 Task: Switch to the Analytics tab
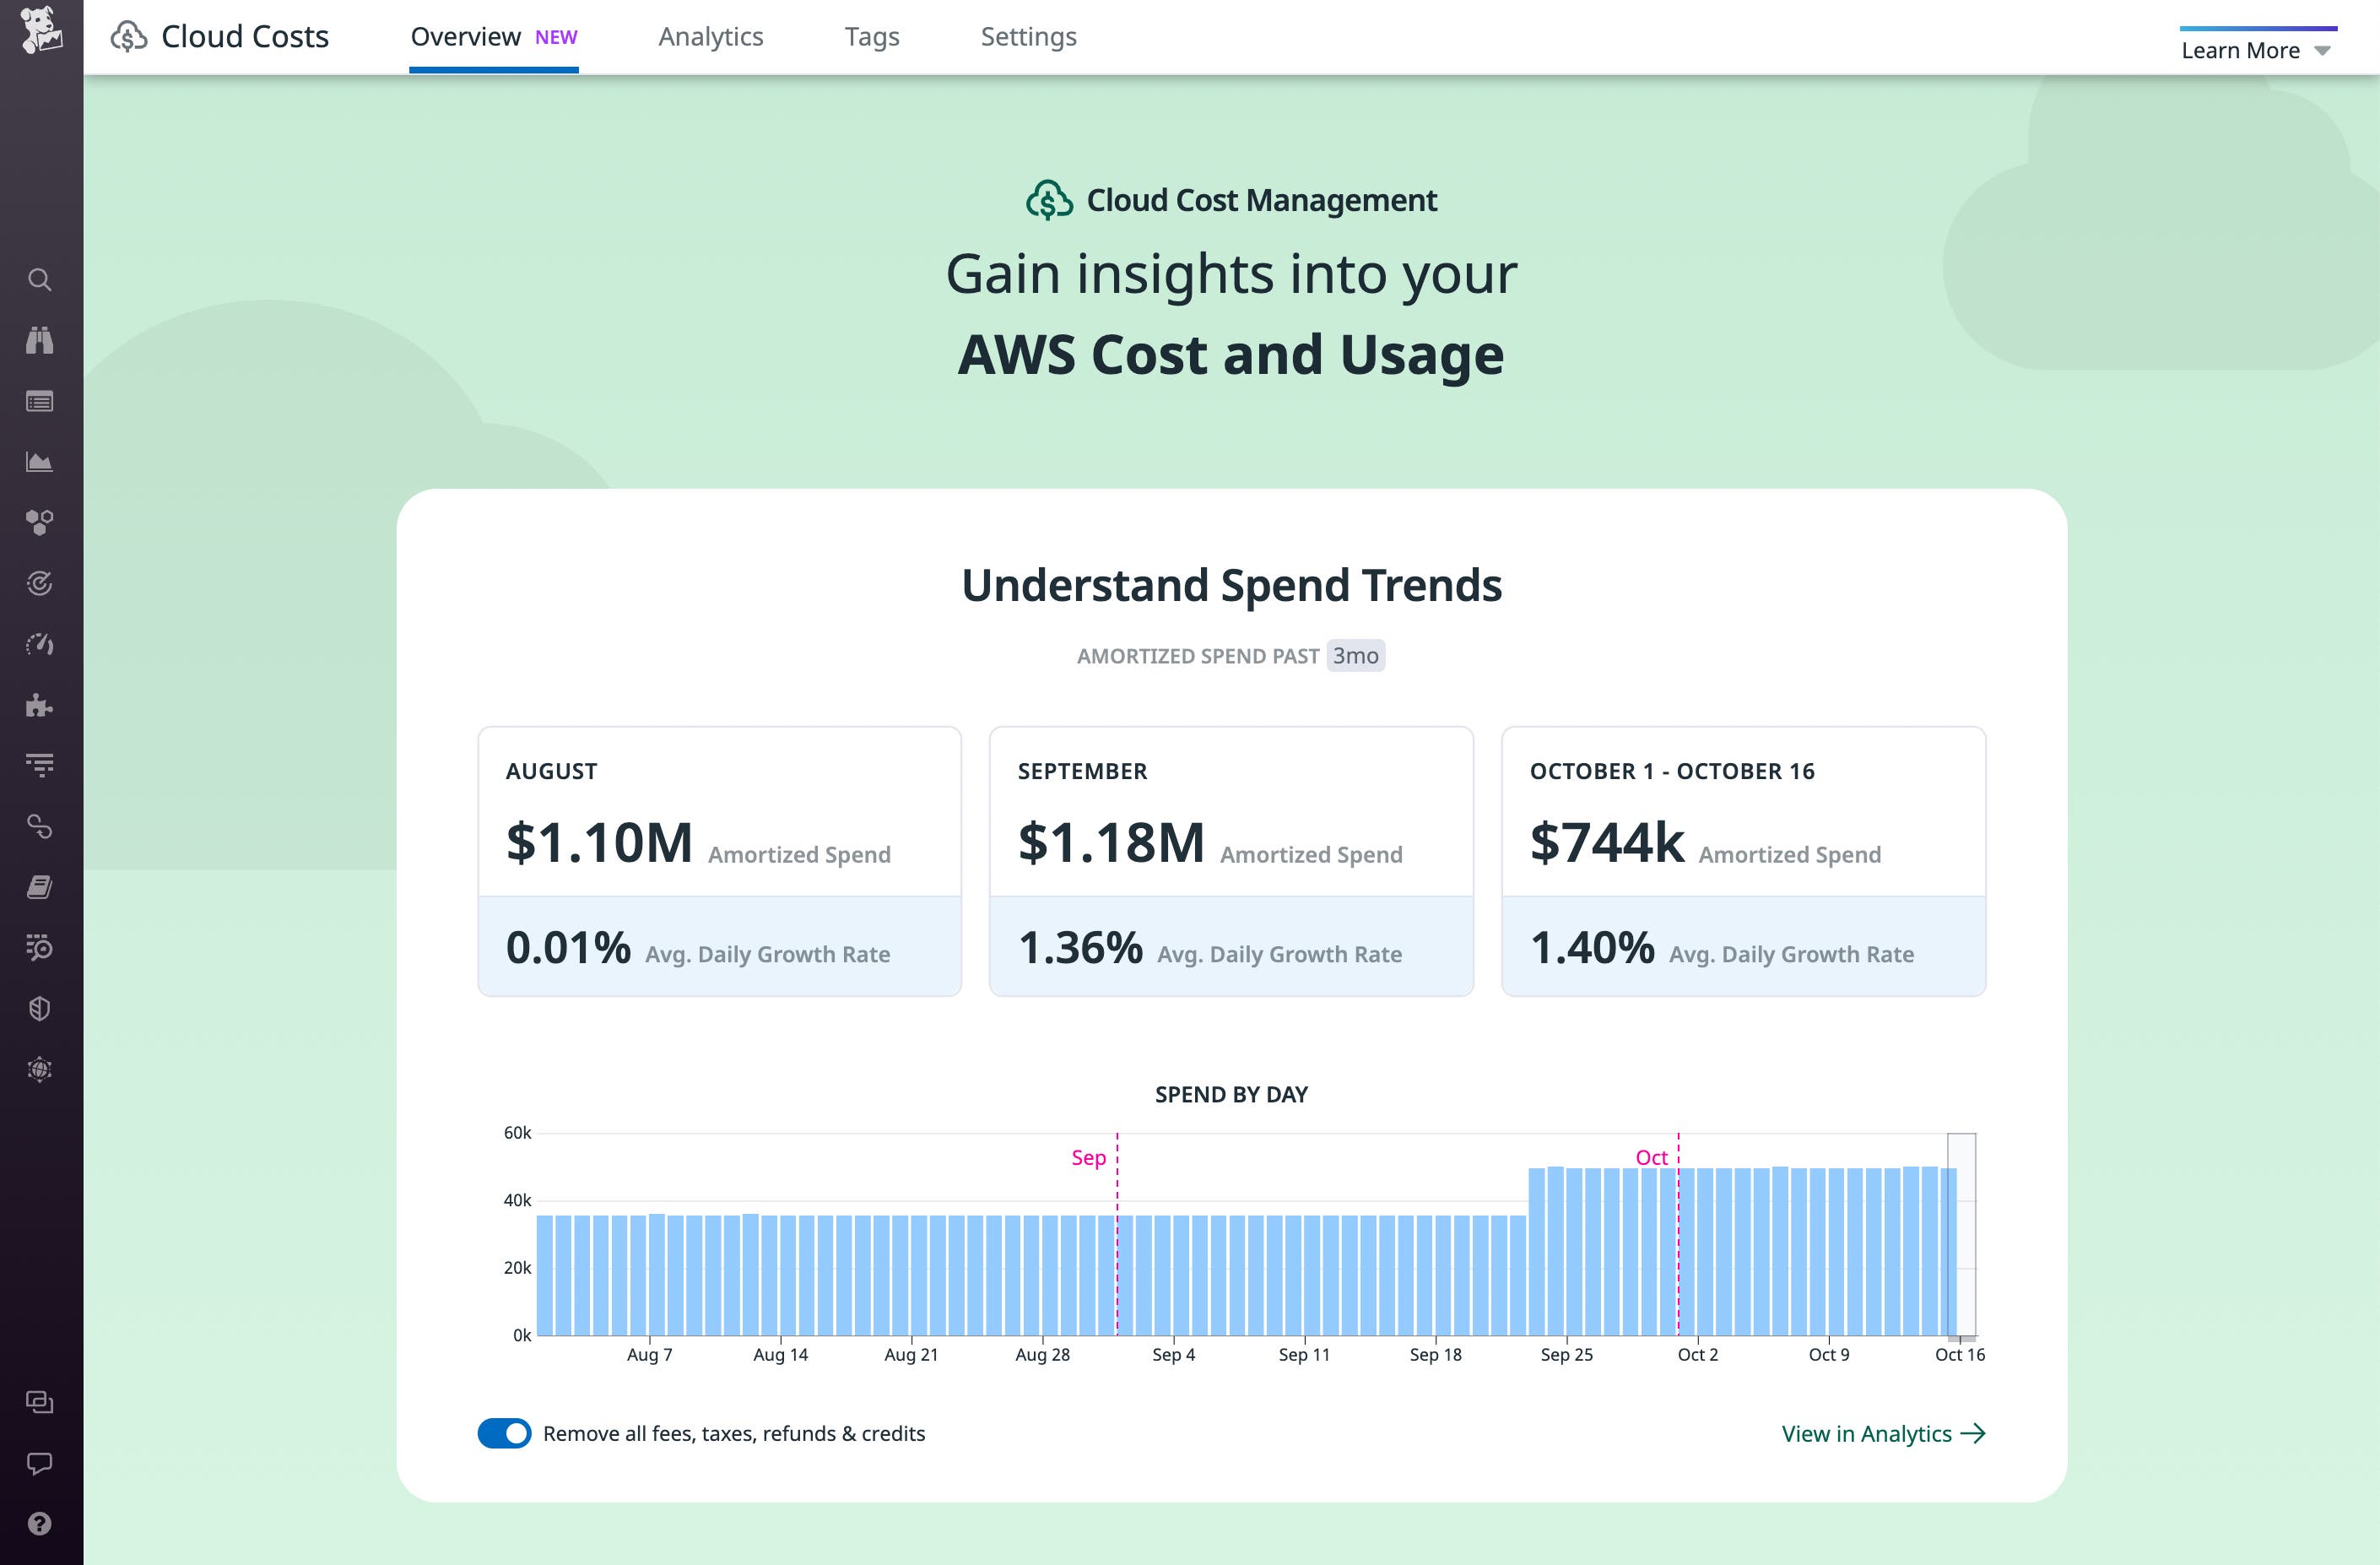click(711, 36)
